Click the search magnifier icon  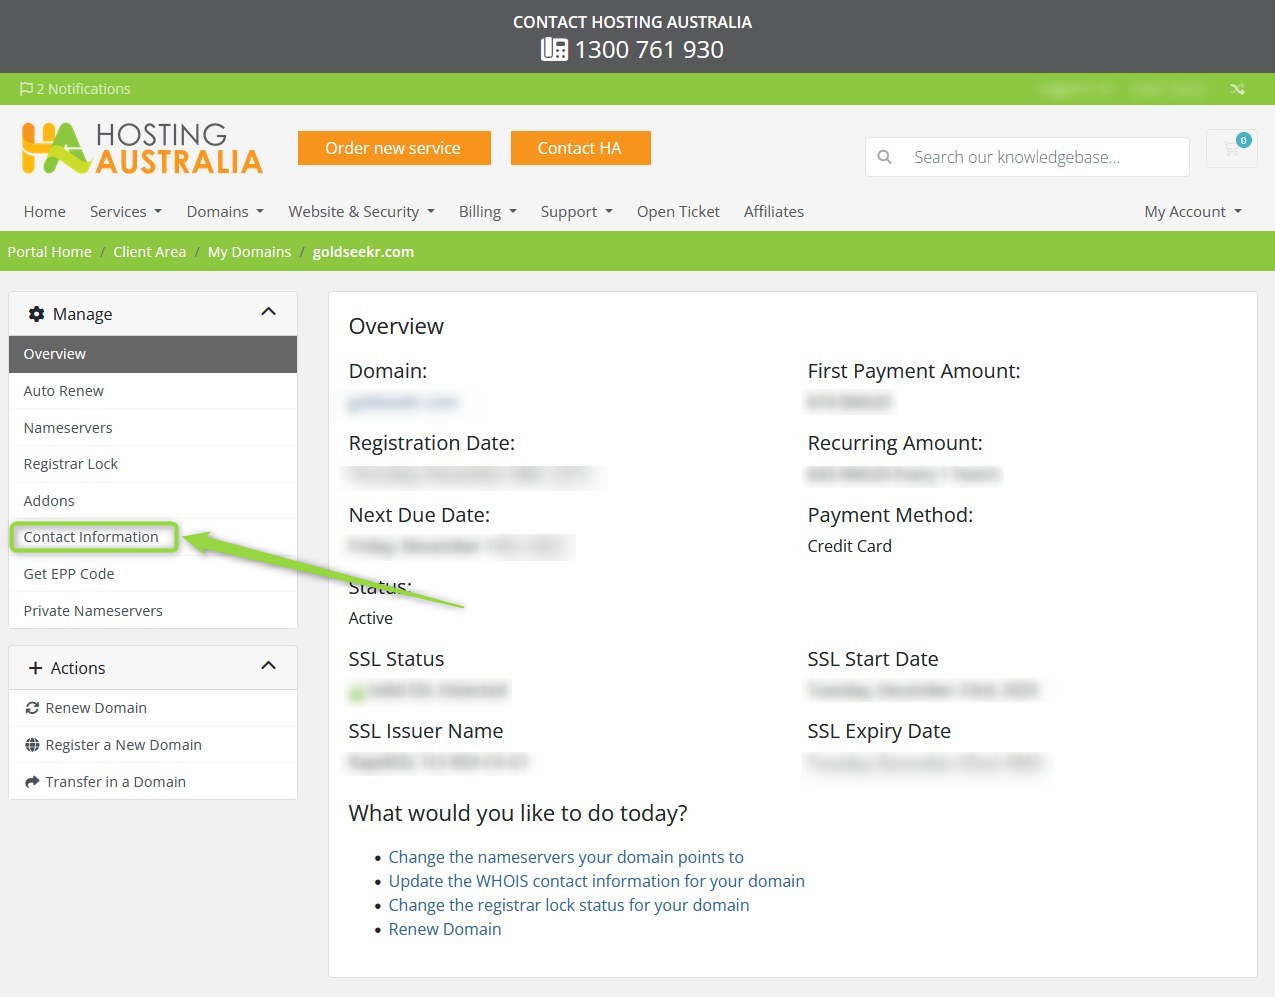pyautogui.click(x=884, y=157)
